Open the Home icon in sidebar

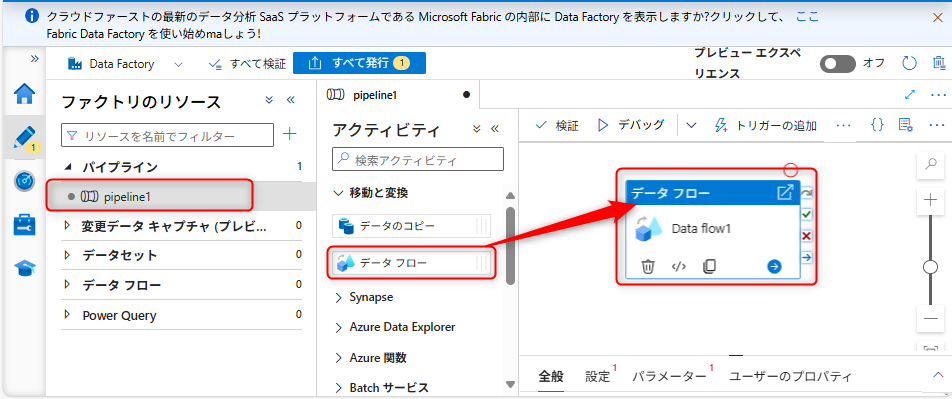24,94
